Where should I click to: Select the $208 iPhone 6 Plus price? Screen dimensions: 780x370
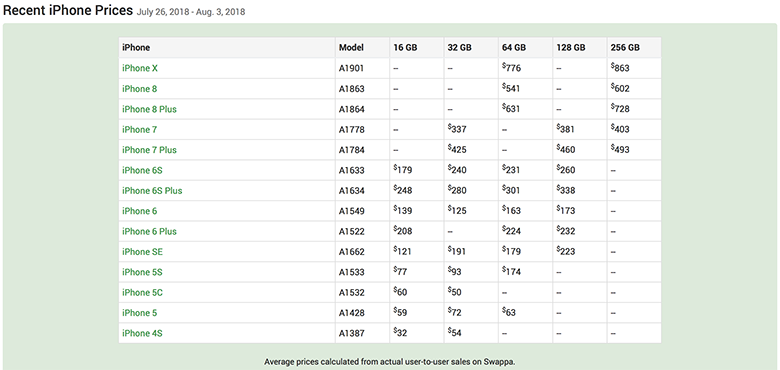(402, 231)
